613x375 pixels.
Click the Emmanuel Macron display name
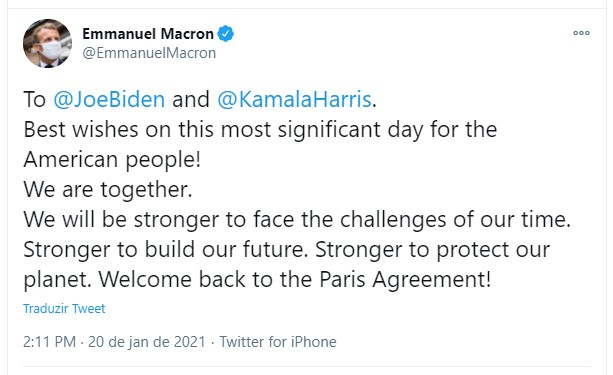click(148, 34)
